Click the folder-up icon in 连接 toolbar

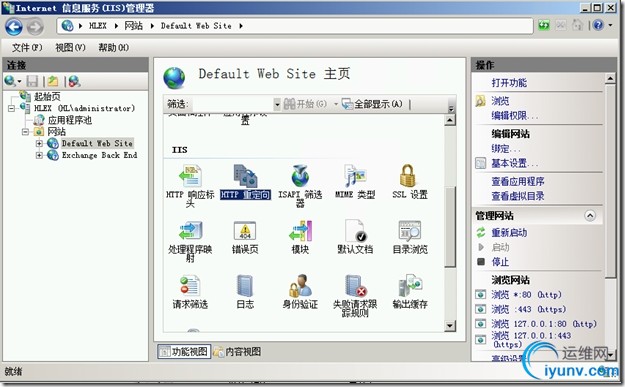[53, 81]
